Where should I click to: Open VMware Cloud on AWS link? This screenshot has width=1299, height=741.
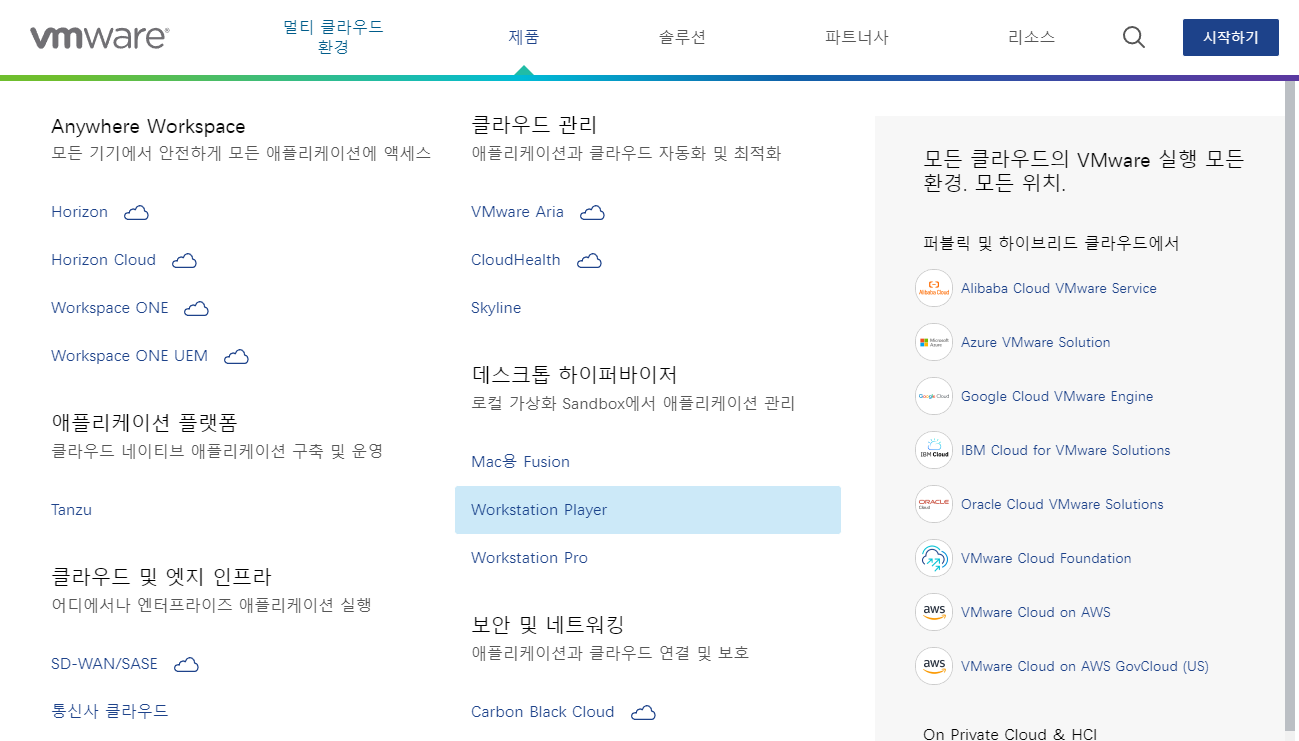(1035, 612)
